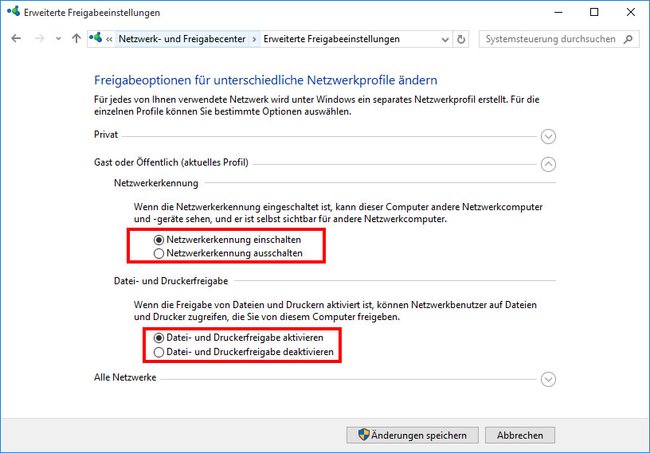The width and height of the screenshot is (650, 453).
Task: Click the network icon in the address bar
Action: (96, 38)
